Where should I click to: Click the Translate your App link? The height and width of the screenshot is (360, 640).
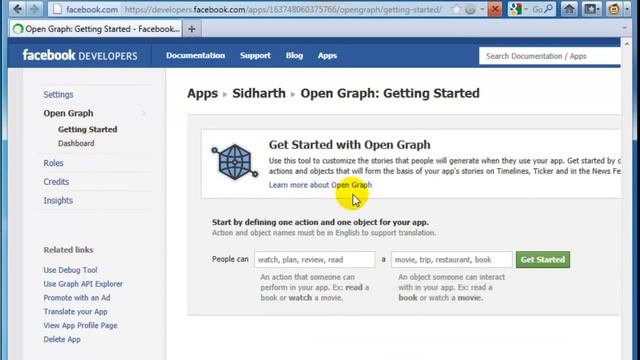(76, 311)
